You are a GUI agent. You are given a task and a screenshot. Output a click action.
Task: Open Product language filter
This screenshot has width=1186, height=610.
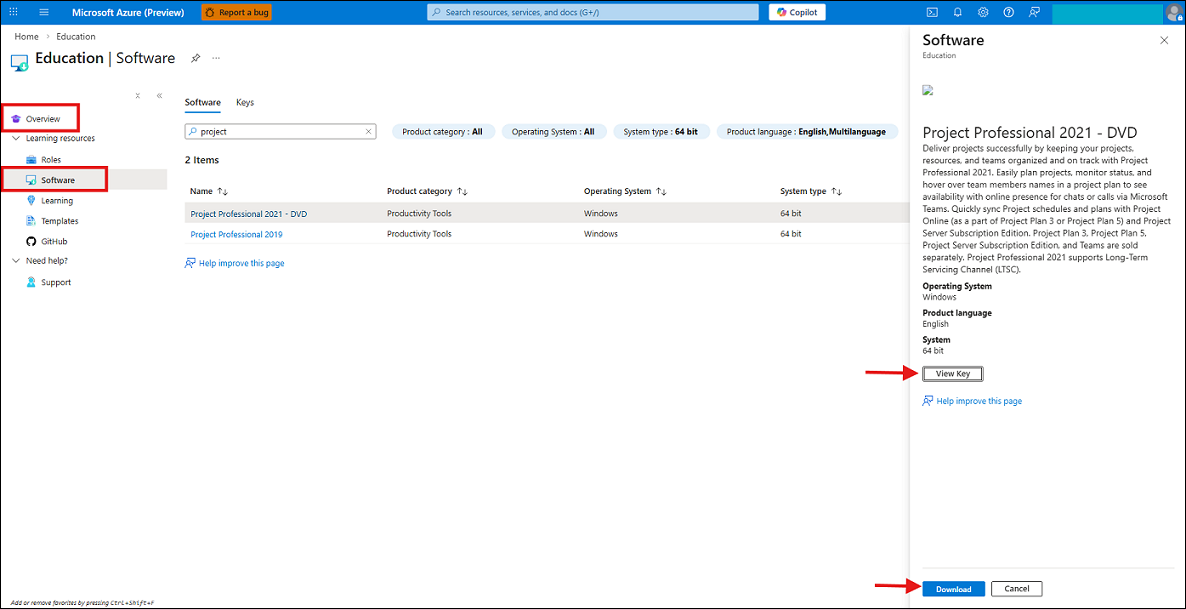(806, 132)
